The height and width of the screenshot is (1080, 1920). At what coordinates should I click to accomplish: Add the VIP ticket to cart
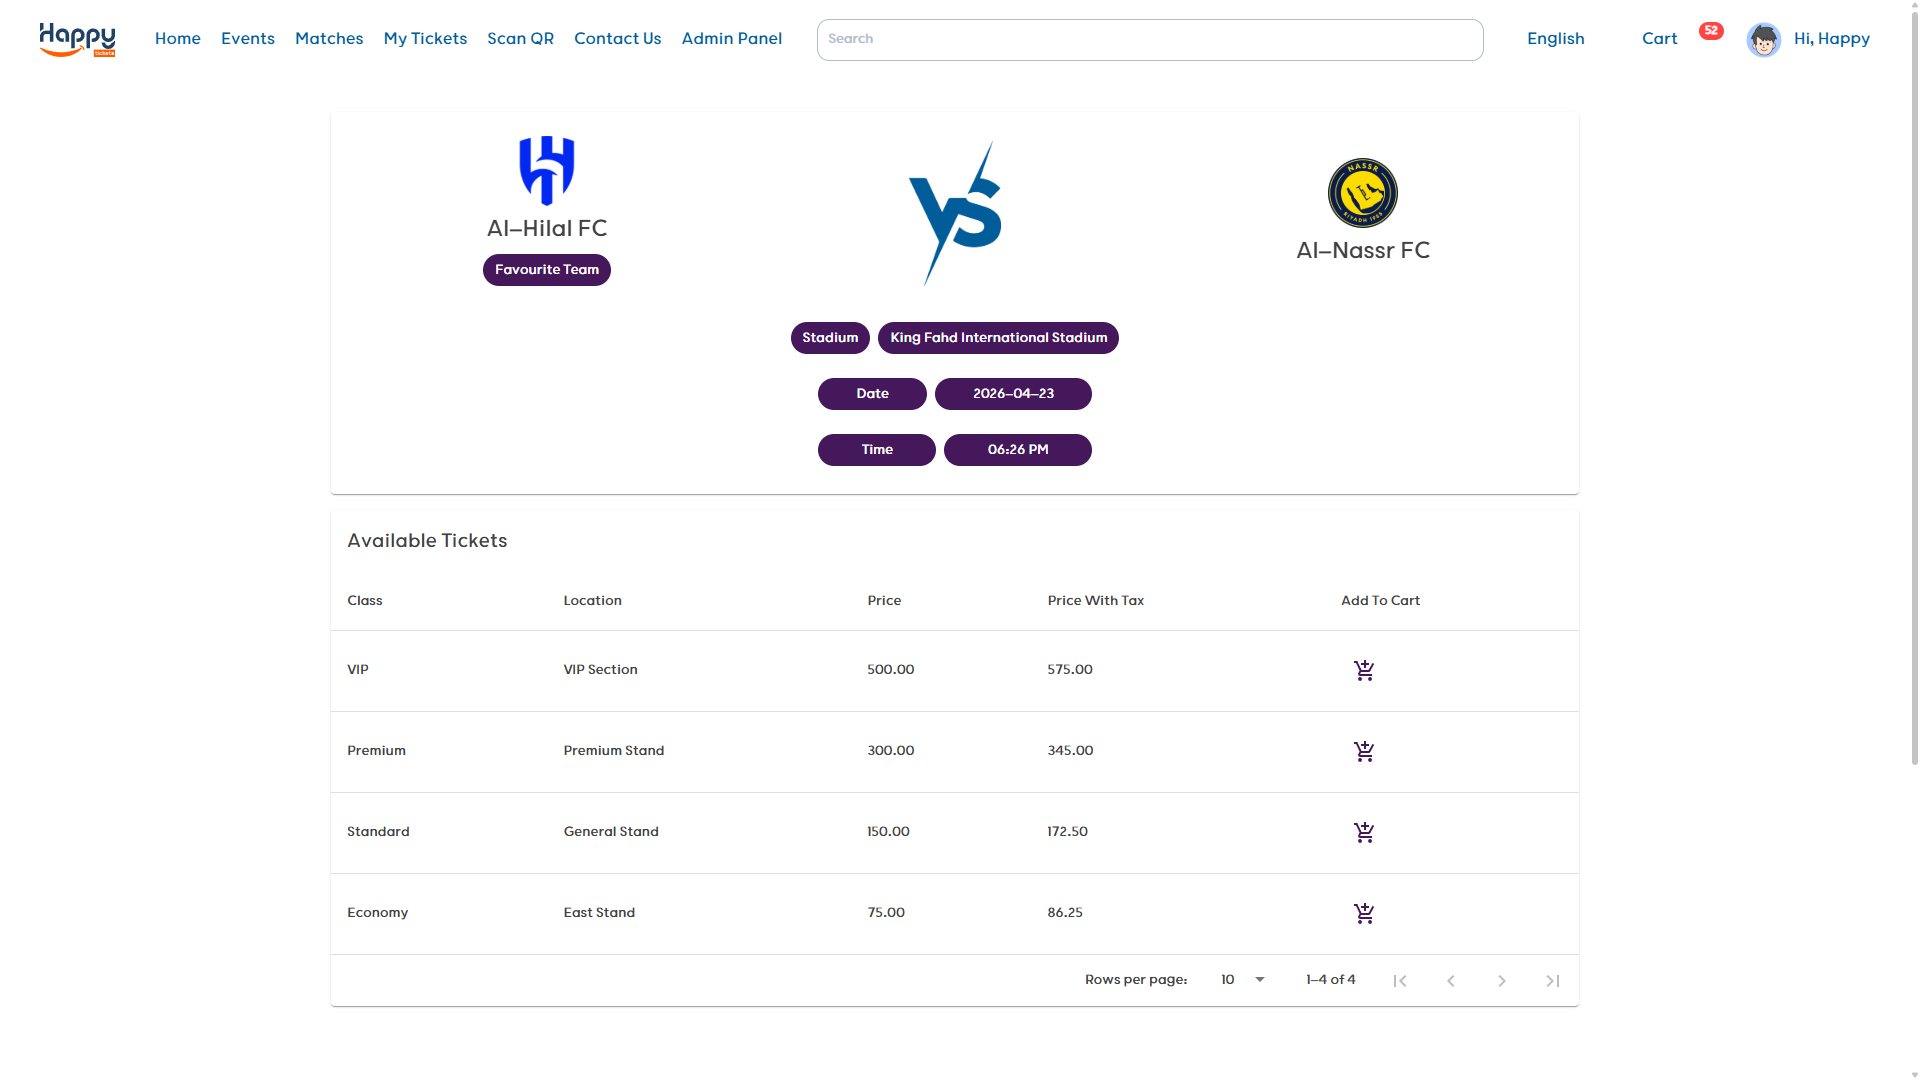(x=1364, y=670)
